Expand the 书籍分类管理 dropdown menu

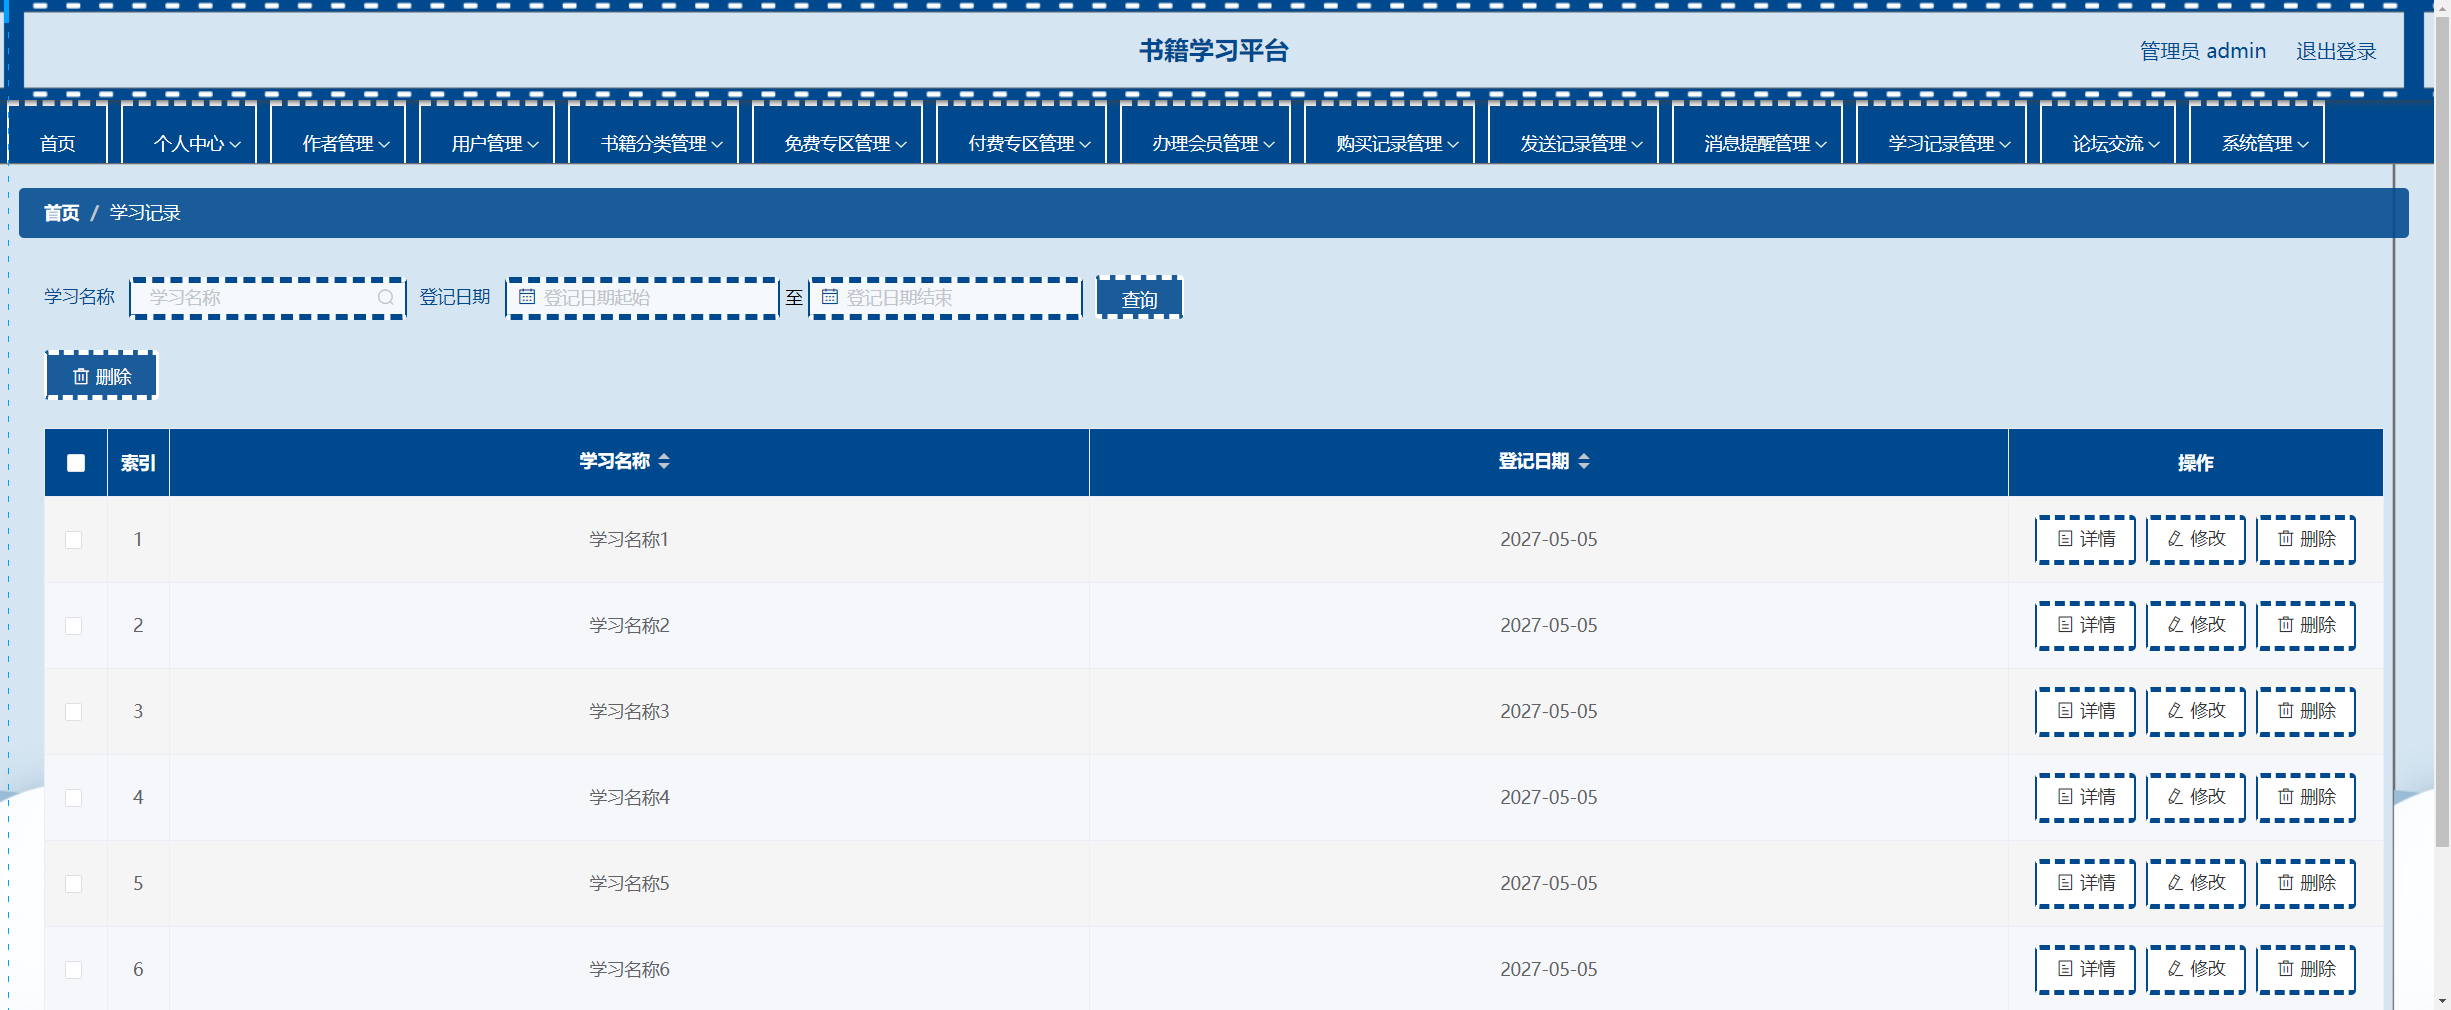coord(660,144)
